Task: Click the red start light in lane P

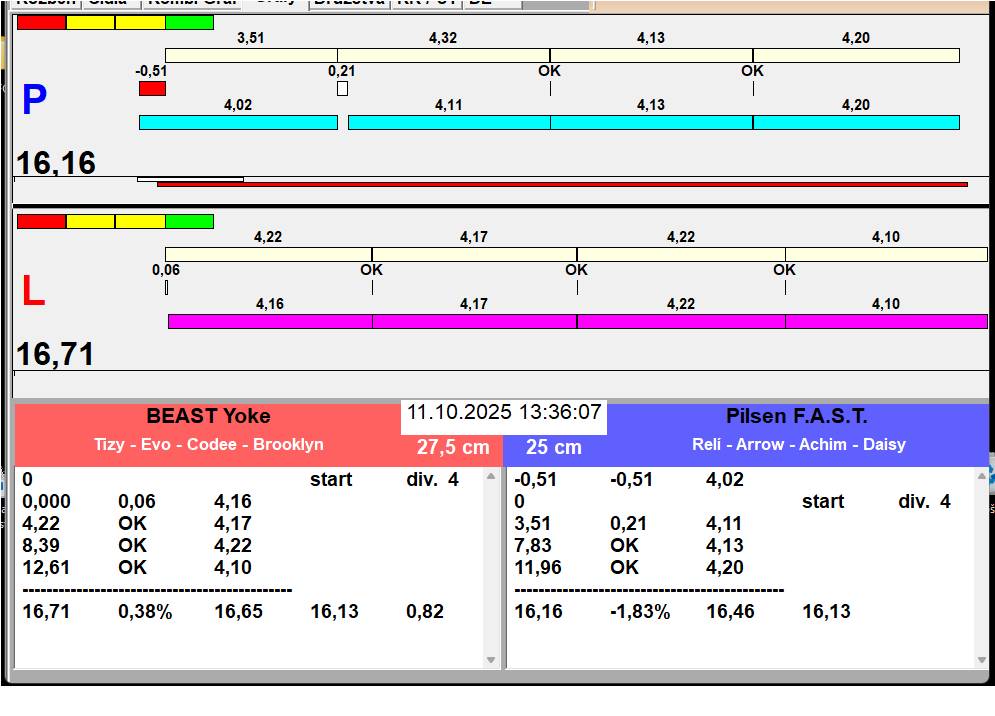Action: tap(41, 22)
